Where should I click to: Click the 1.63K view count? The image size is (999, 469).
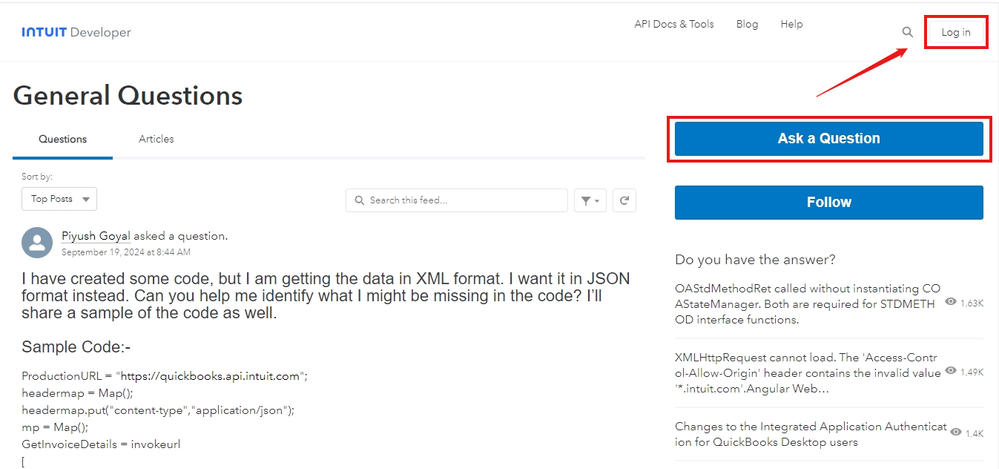click(x=972, y=303)
